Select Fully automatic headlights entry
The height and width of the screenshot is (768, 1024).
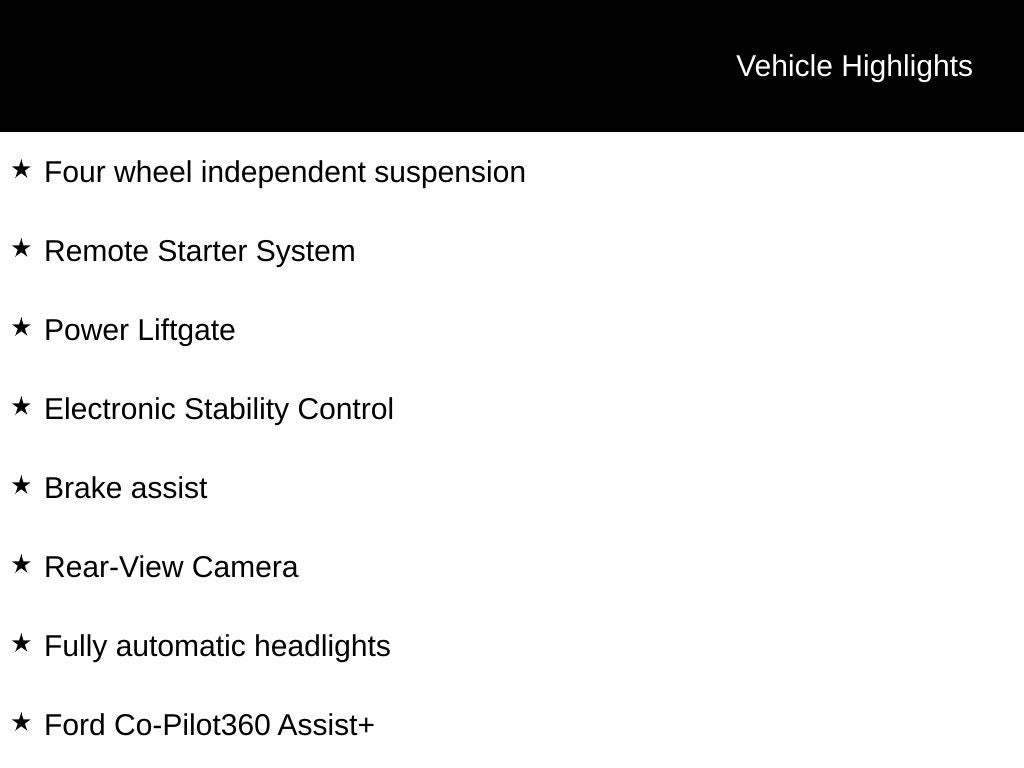tap(217, 647)
